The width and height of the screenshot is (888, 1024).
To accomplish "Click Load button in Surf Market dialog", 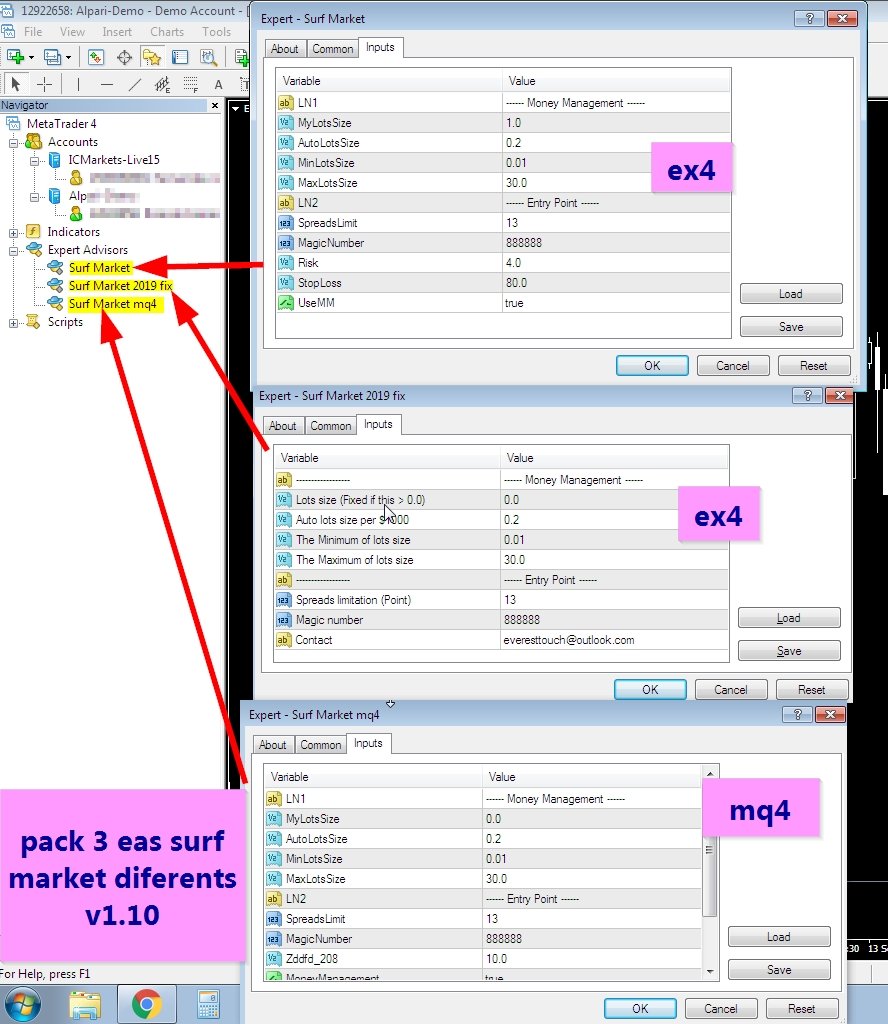I will [790, 294].
